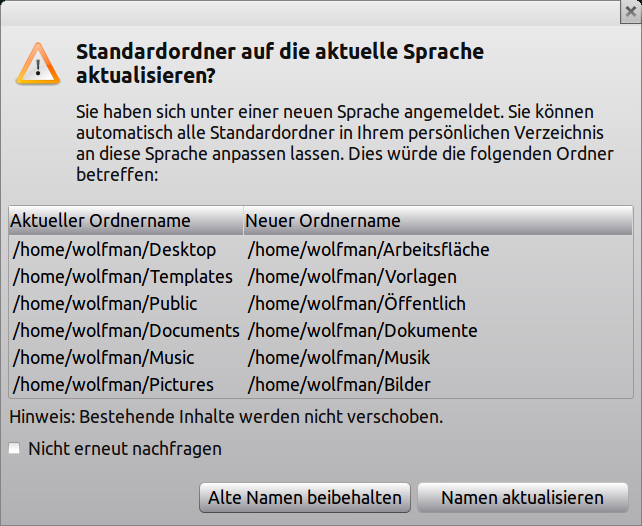Select the /home/wolfman/Templates row
Screen dimensions: 642x526
(x=123, y=277)
